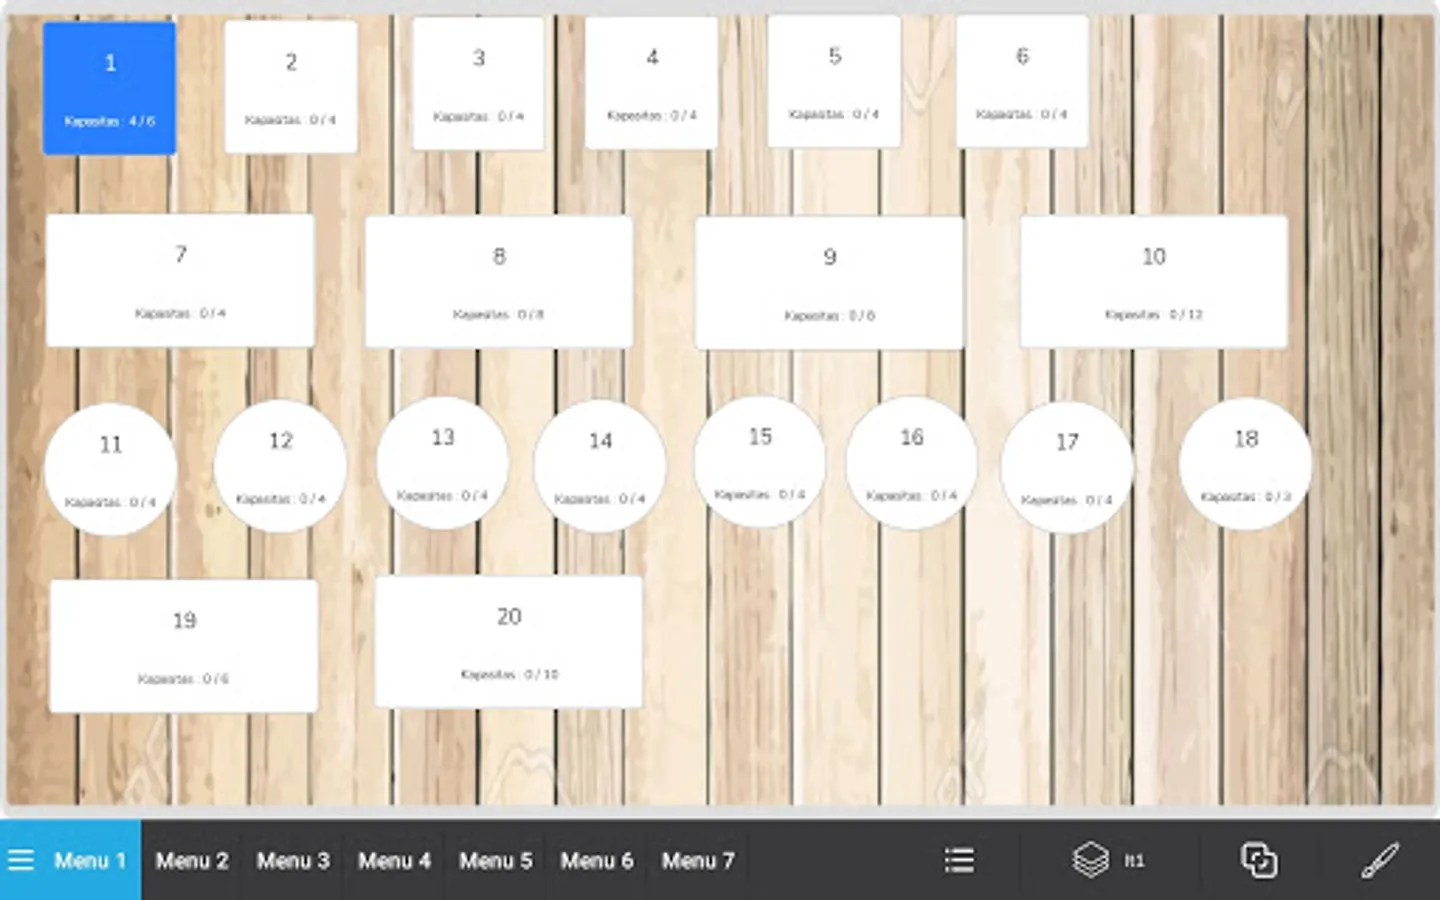Open the hamburger menu icon beside Menu 1
1440x900 pixels.
[21, 860]
